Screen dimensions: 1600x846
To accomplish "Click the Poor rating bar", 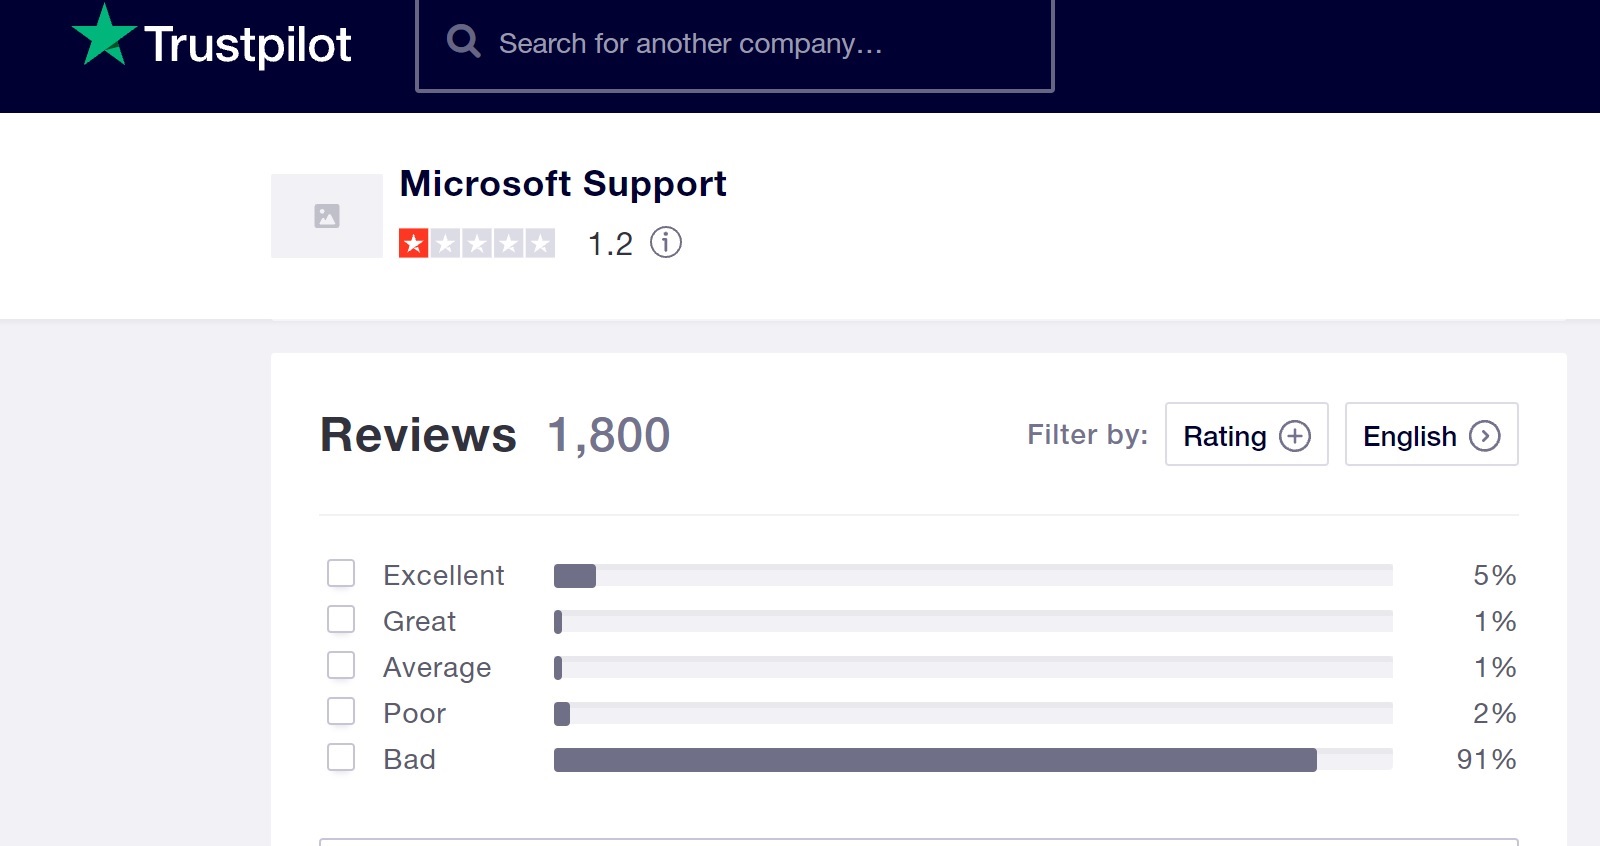I will click(x=973, y=713).
